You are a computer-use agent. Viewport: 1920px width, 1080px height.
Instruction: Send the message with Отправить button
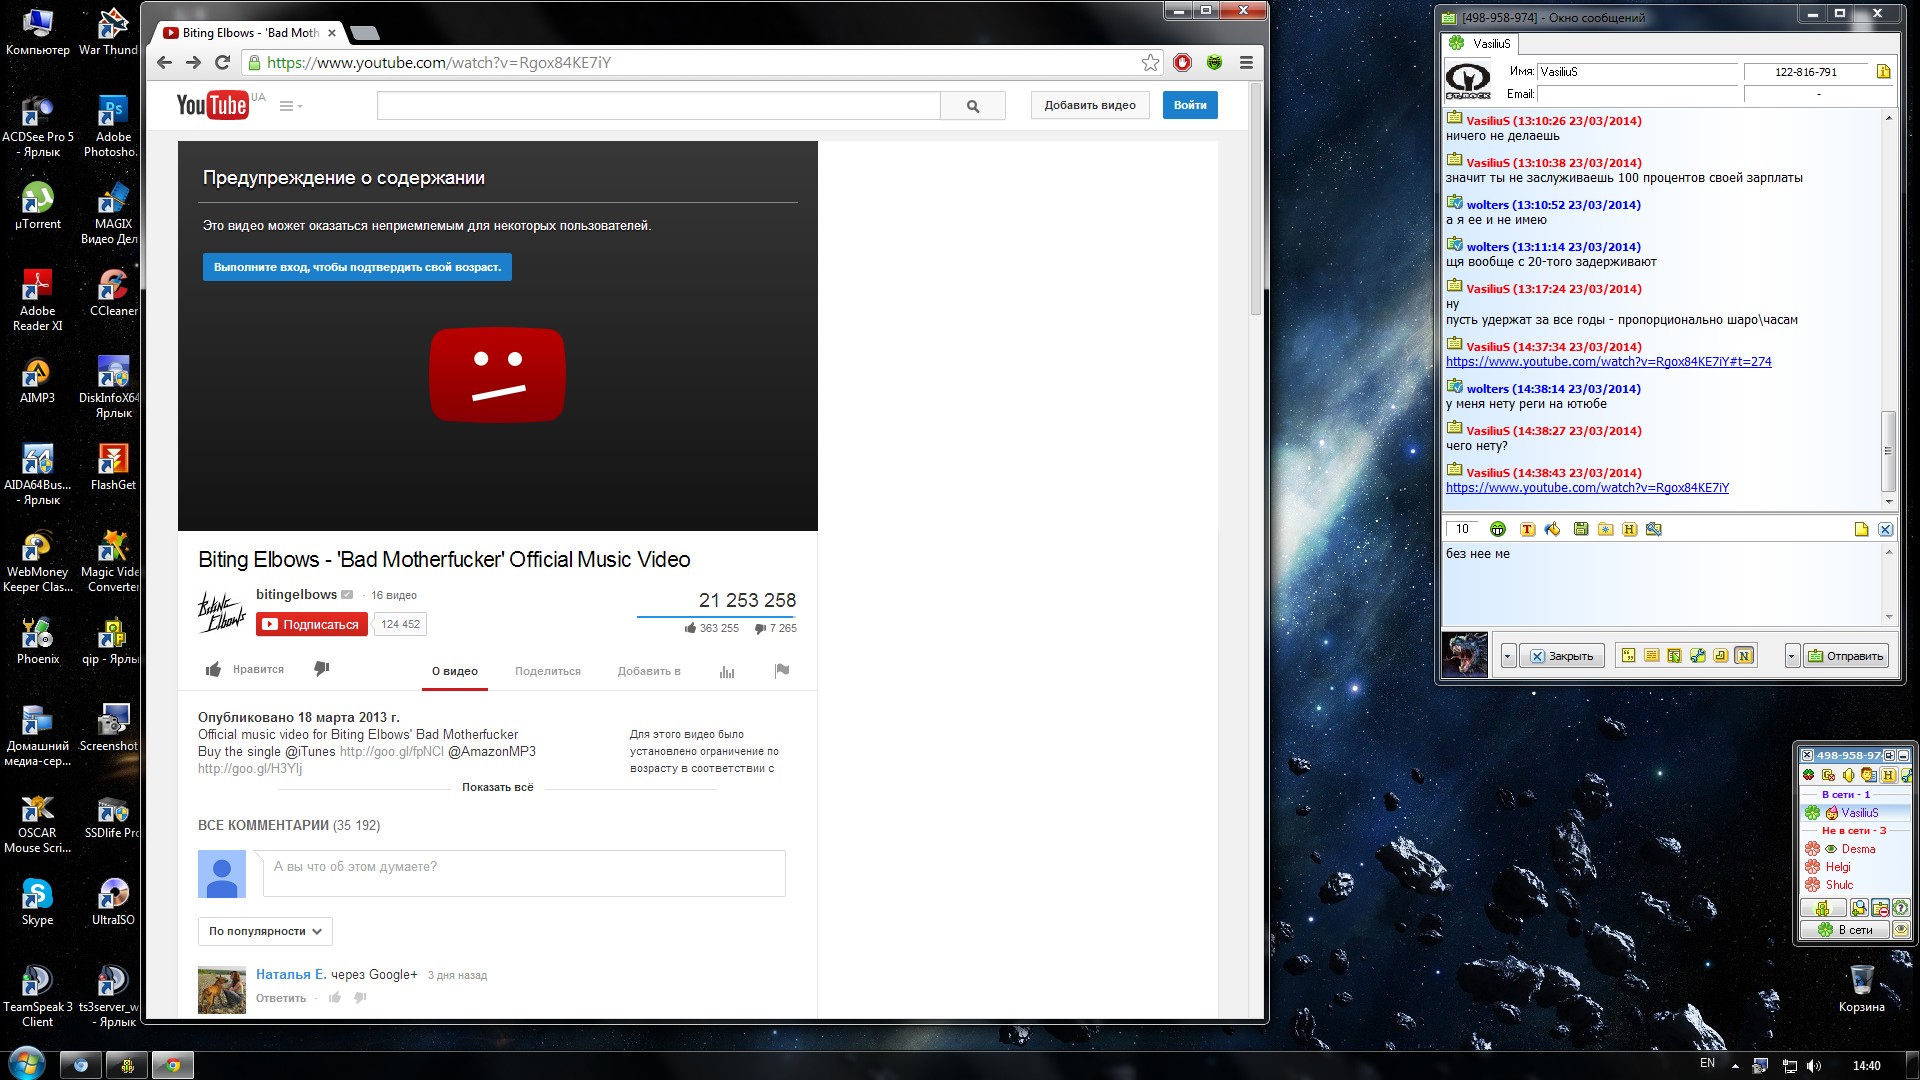coord(1847,656)
